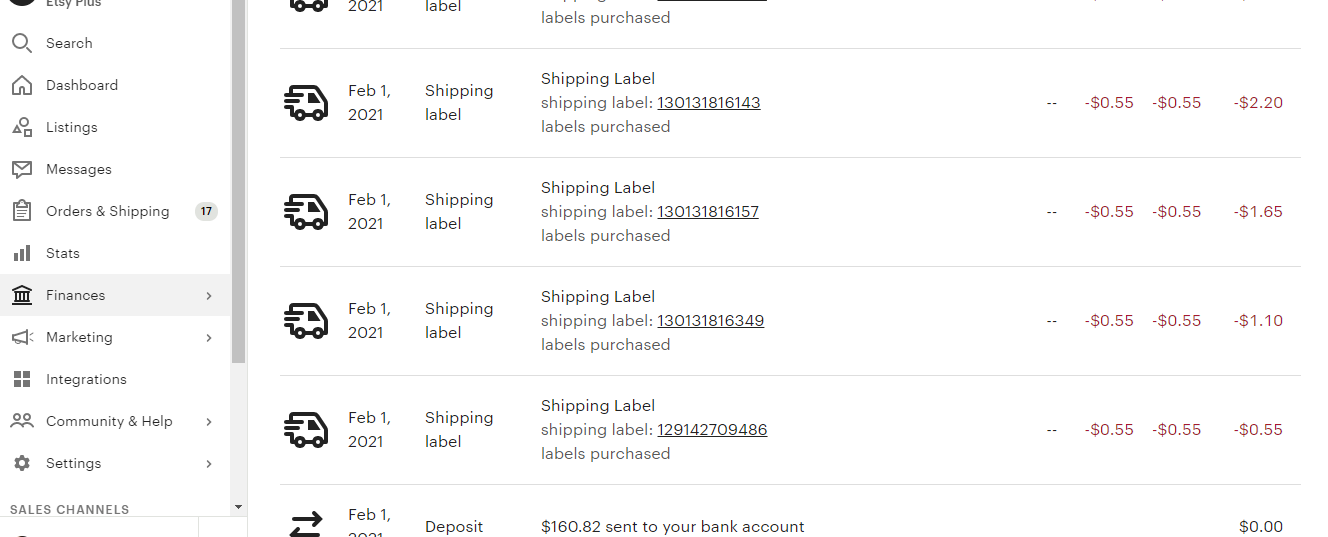Open Dashboard via the house icon
1328x537 pixels.
coord(22,85)
